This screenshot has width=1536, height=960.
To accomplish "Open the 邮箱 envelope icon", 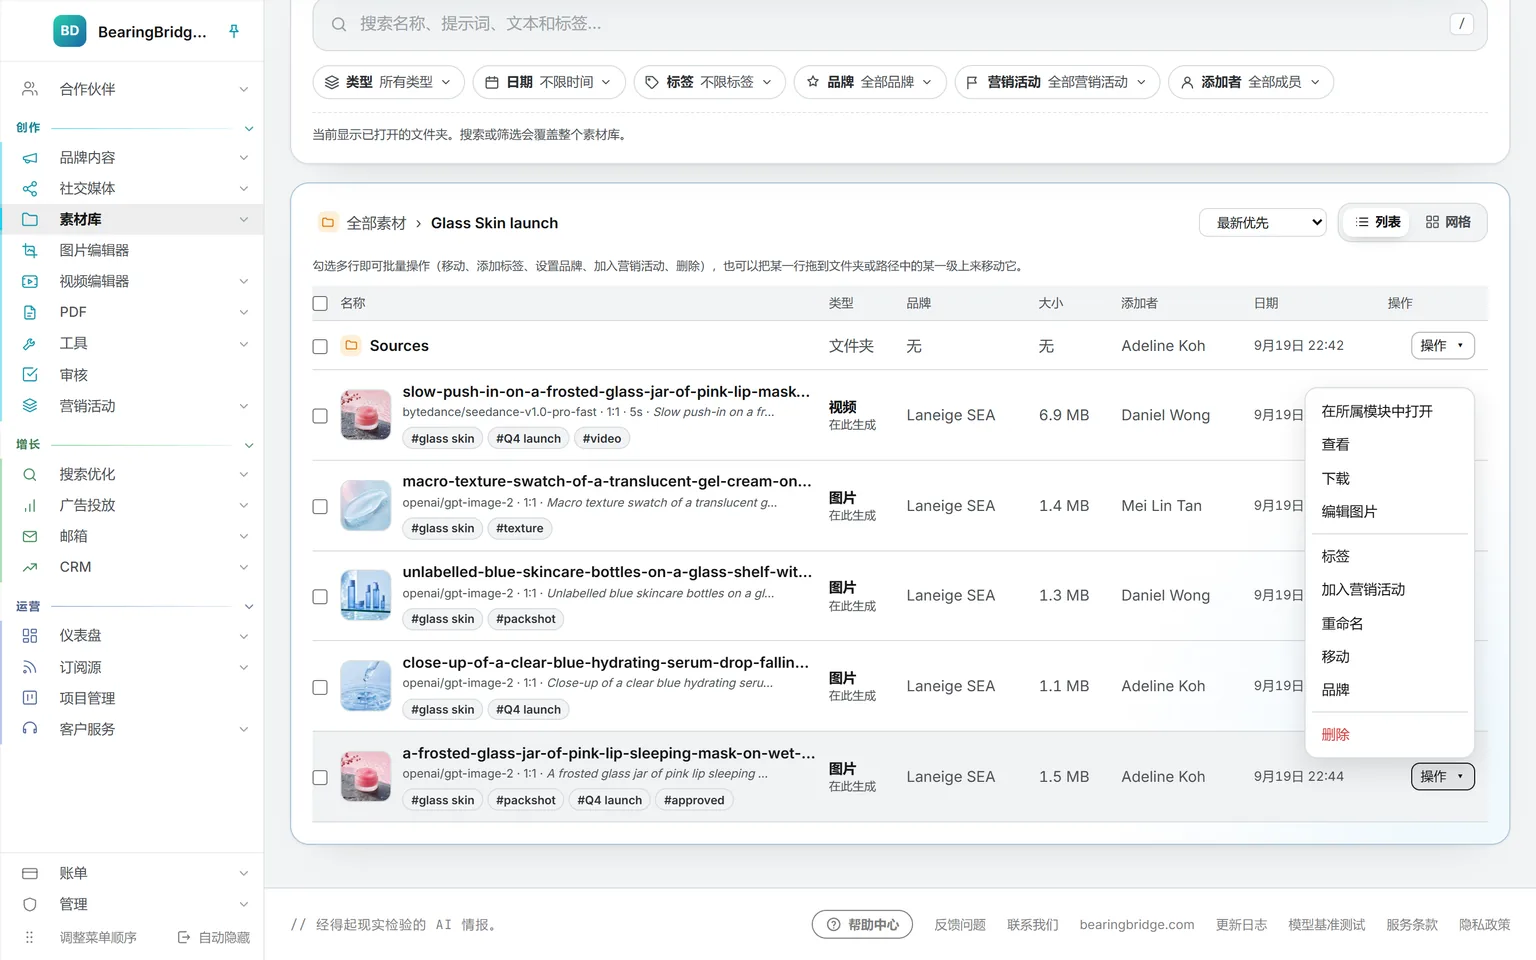I will click(30, 537).
